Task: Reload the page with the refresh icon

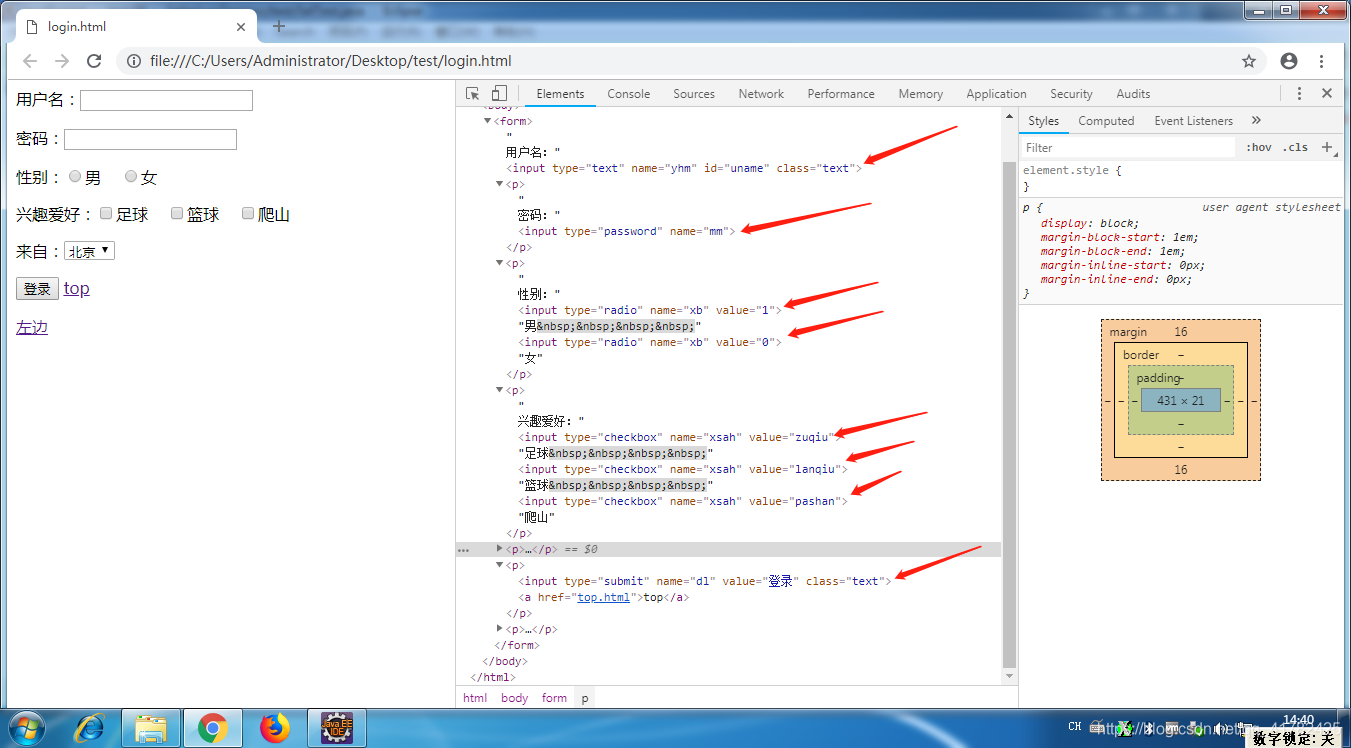Action: pyautogui.click(x=94, y=61)
